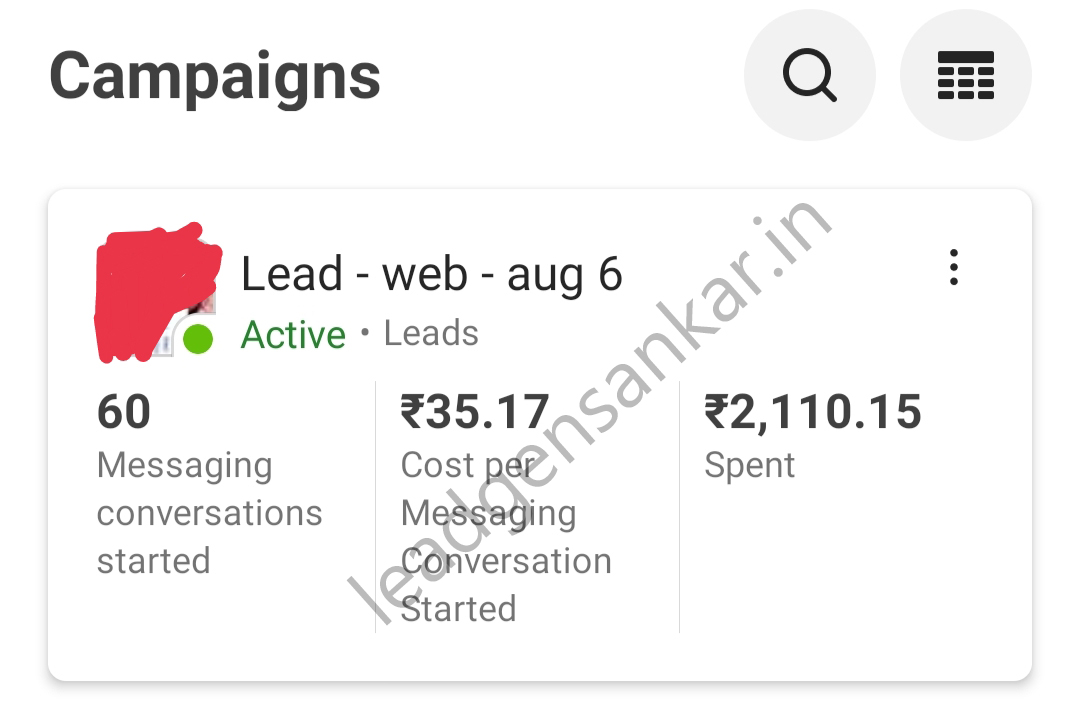The width and height of the screenshot is (1080, 721).
Task: Click the table columns view icon
Action: [965, 75]
